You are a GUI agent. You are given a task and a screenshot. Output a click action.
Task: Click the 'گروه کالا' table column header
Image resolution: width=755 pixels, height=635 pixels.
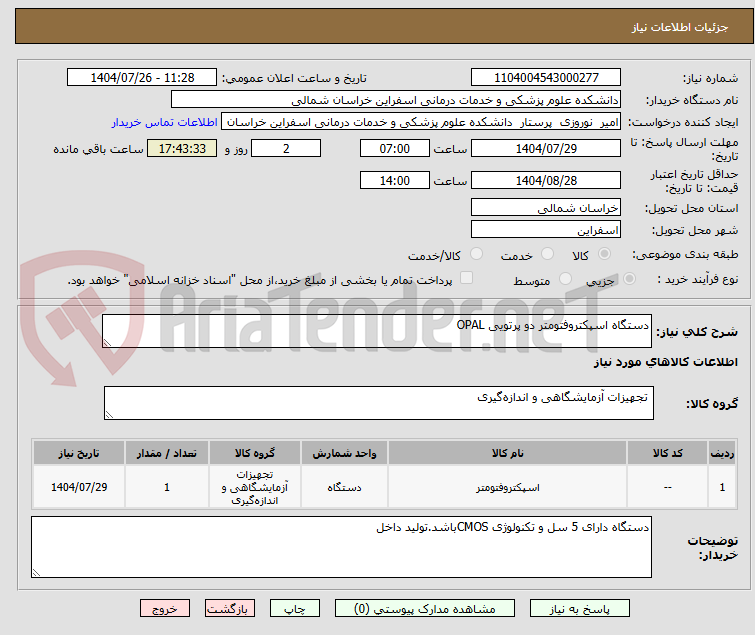coord(255,453)
